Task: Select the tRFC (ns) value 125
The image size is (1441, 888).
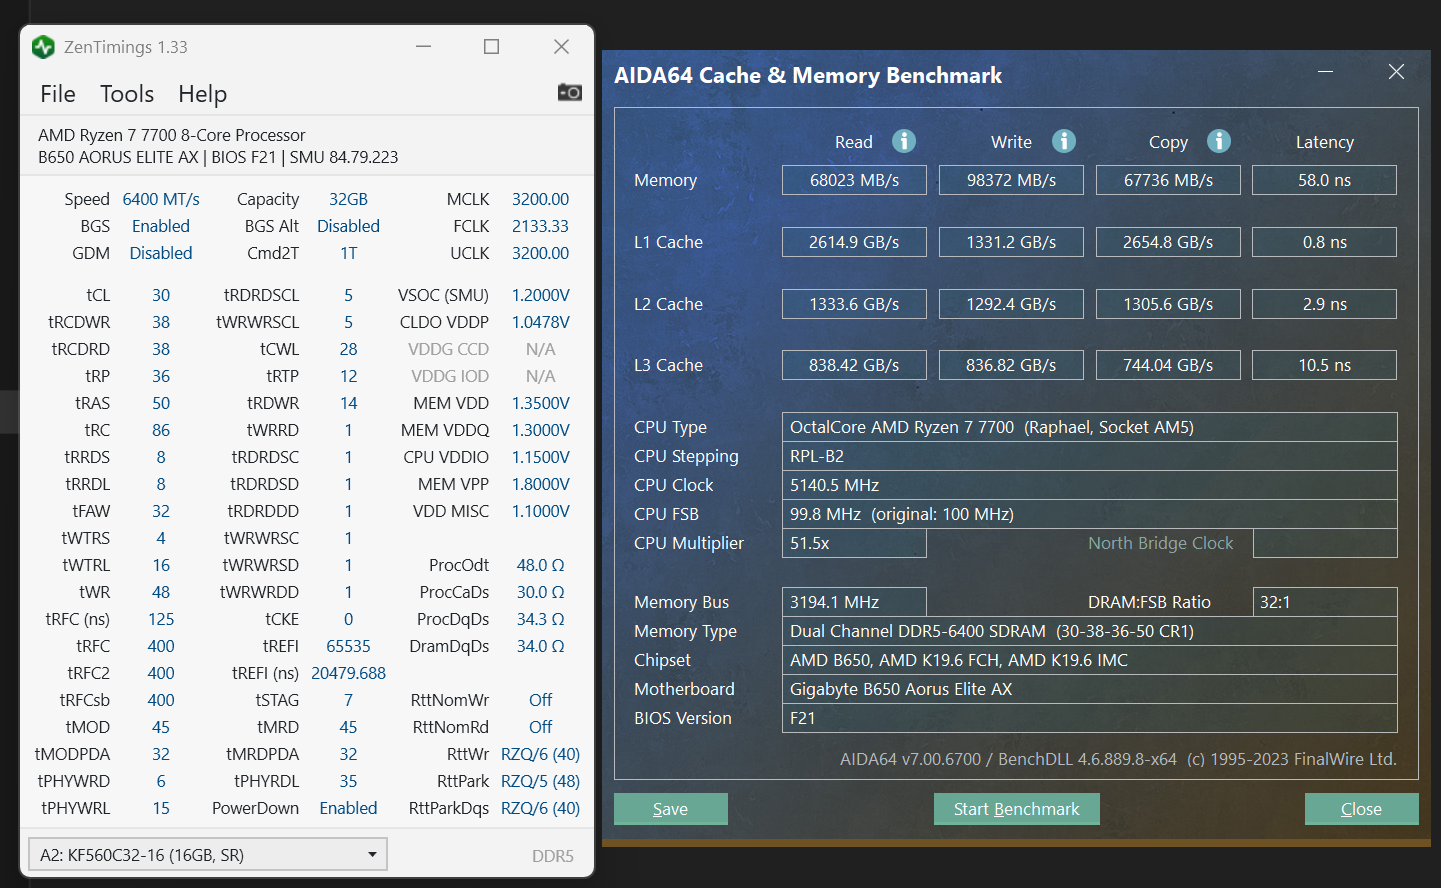Action: tap(161, 619)
